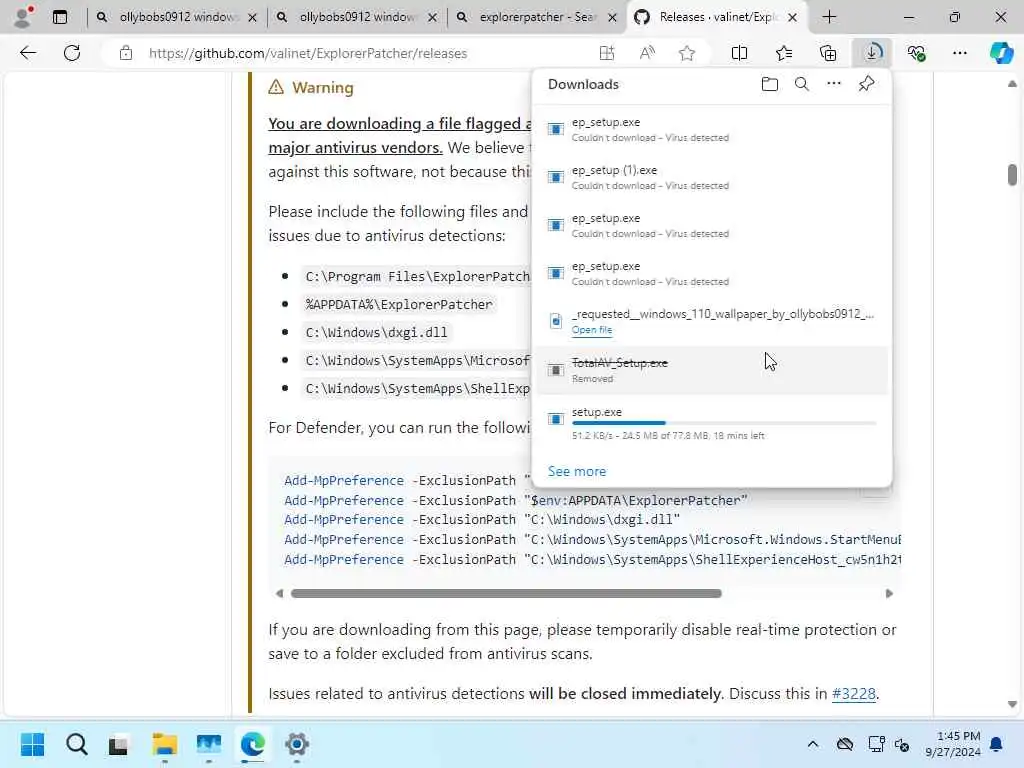
Task: Refresh the GitHub releases page
Action: (x=72, y=53)
